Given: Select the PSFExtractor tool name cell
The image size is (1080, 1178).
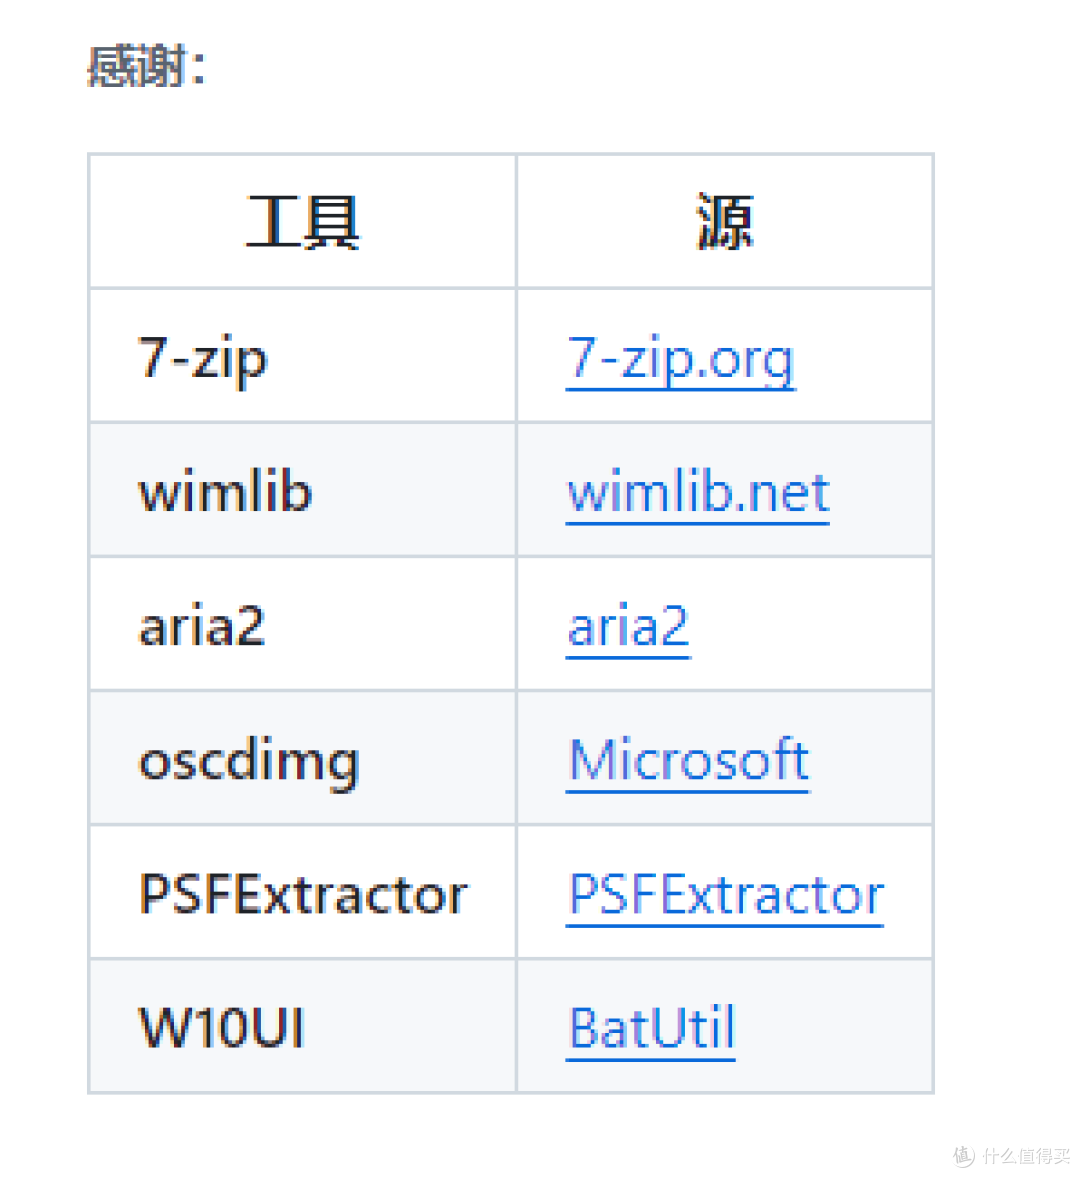Looking at the screenshot, I should tap(301, 893).
